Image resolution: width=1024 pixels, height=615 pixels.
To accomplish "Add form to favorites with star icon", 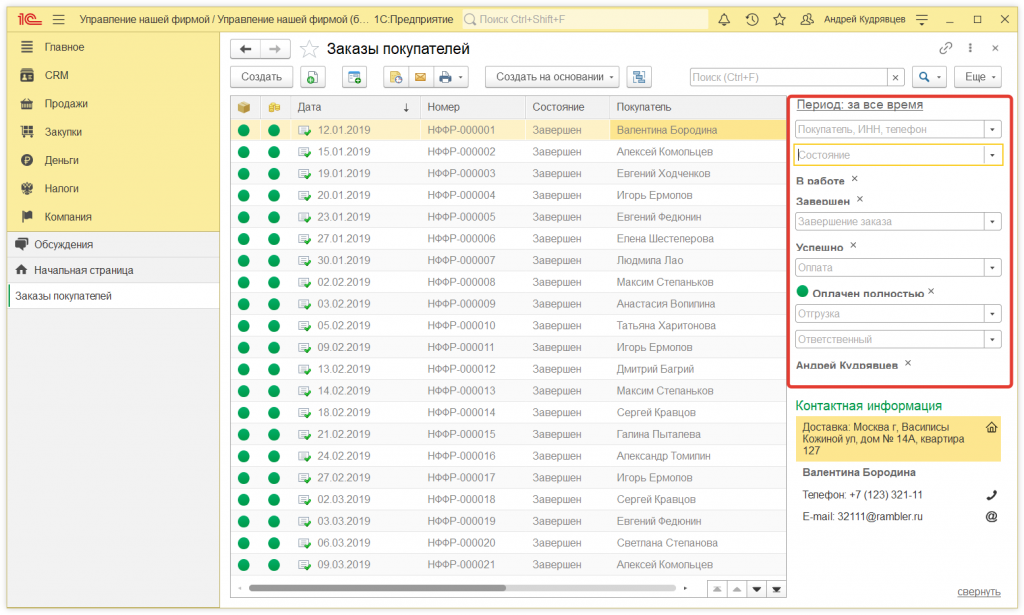I will pos(310,49).
